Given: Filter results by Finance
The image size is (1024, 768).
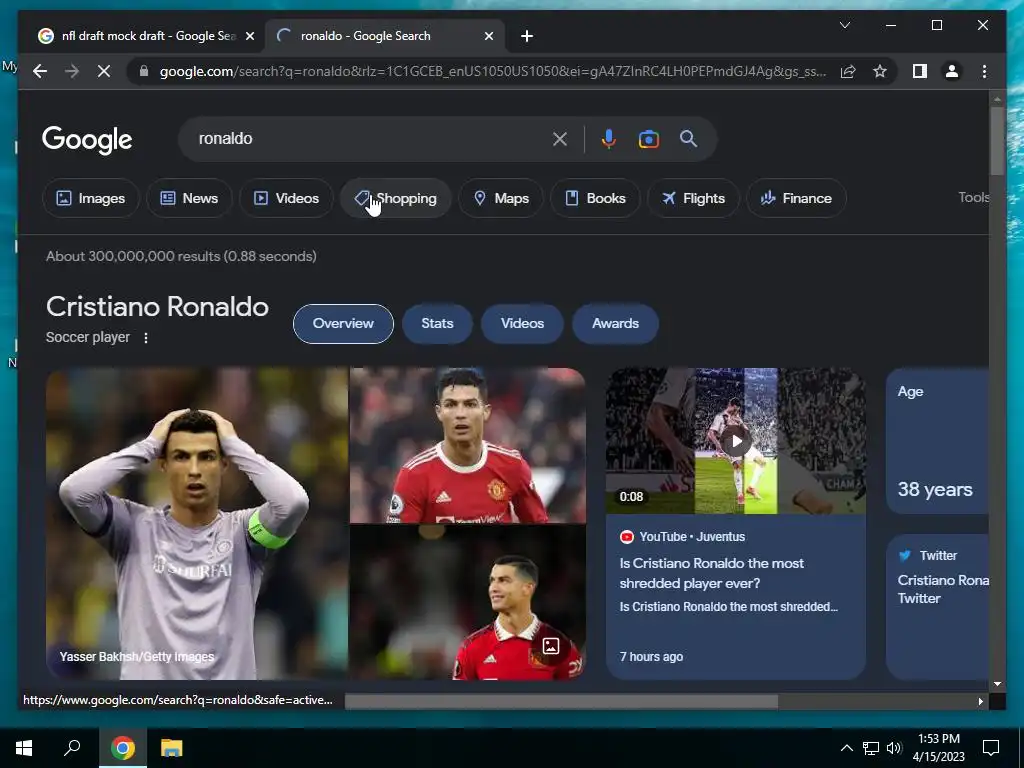Looking at the screenshot, I should (796, 198).
